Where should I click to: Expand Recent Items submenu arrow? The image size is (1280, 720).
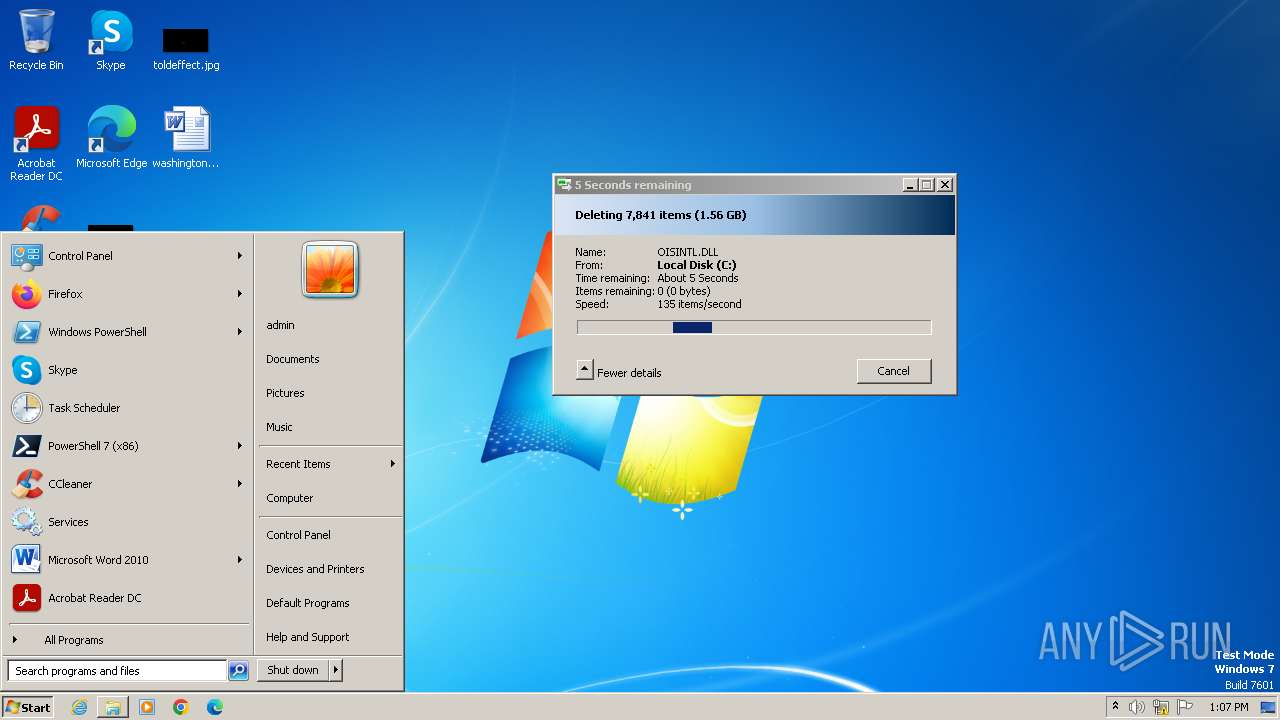coord(393,464)
